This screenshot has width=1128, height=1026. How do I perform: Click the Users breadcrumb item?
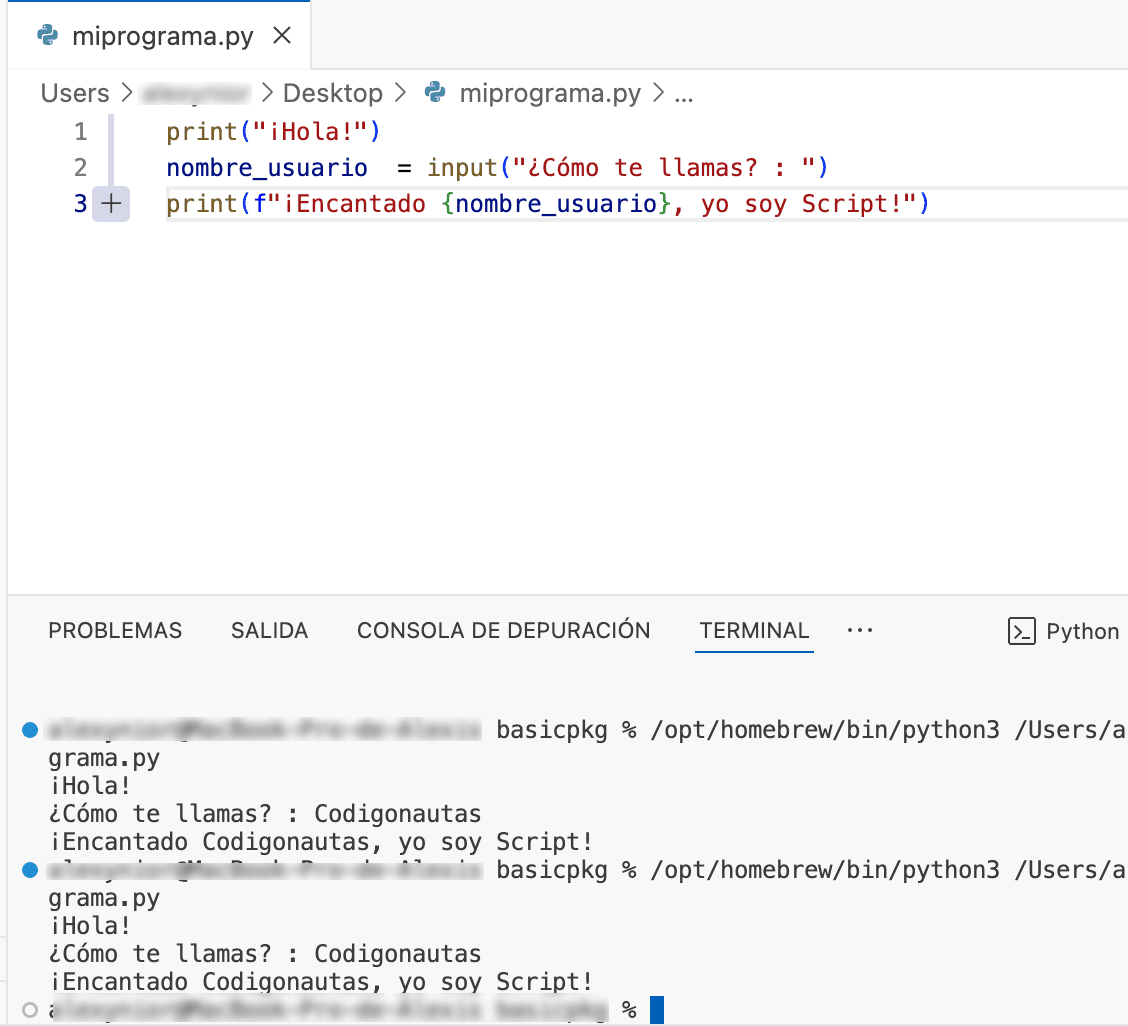point(74,92)
